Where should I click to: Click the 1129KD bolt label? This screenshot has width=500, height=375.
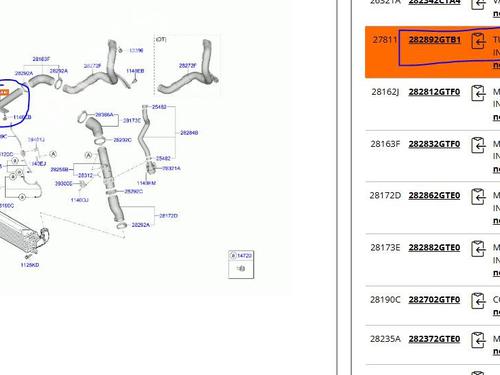pos(30,265)
